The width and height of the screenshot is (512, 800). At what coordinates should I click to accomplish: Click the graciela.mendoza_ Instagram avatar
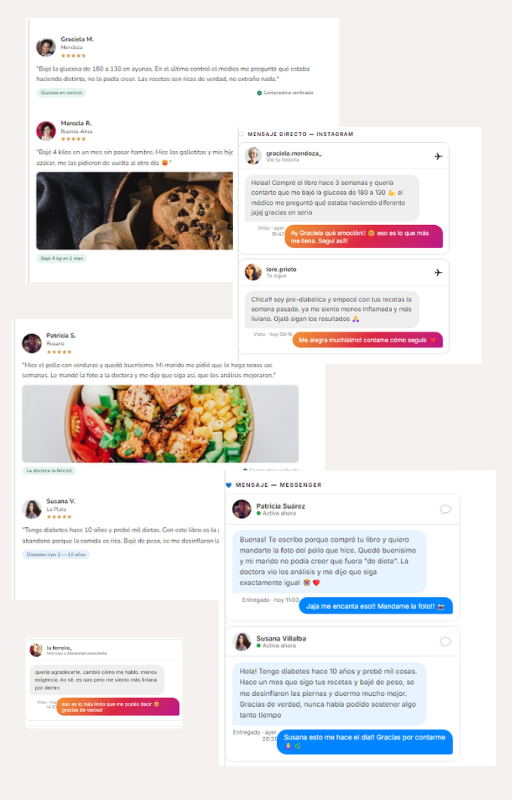point(253,156)
